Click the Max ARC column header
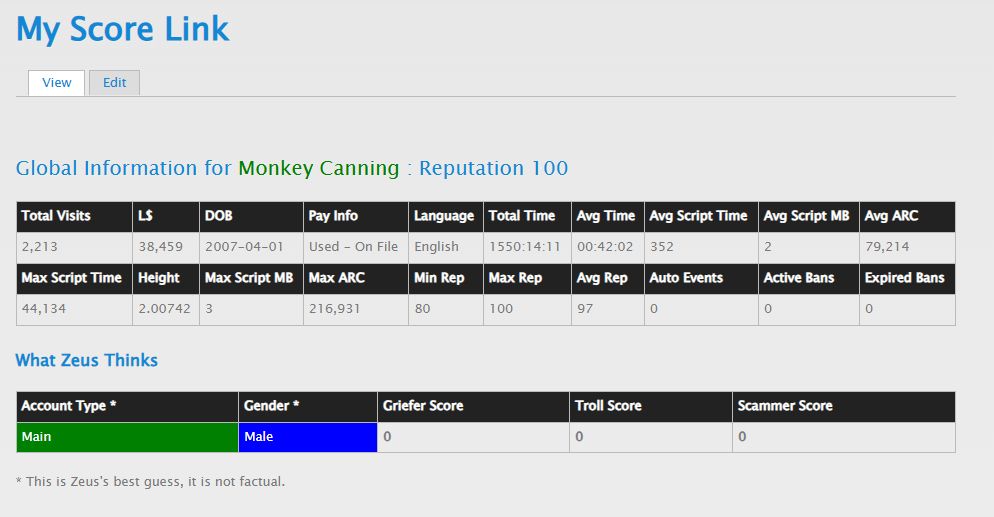The image size is (994, 517). coord(356,279)
